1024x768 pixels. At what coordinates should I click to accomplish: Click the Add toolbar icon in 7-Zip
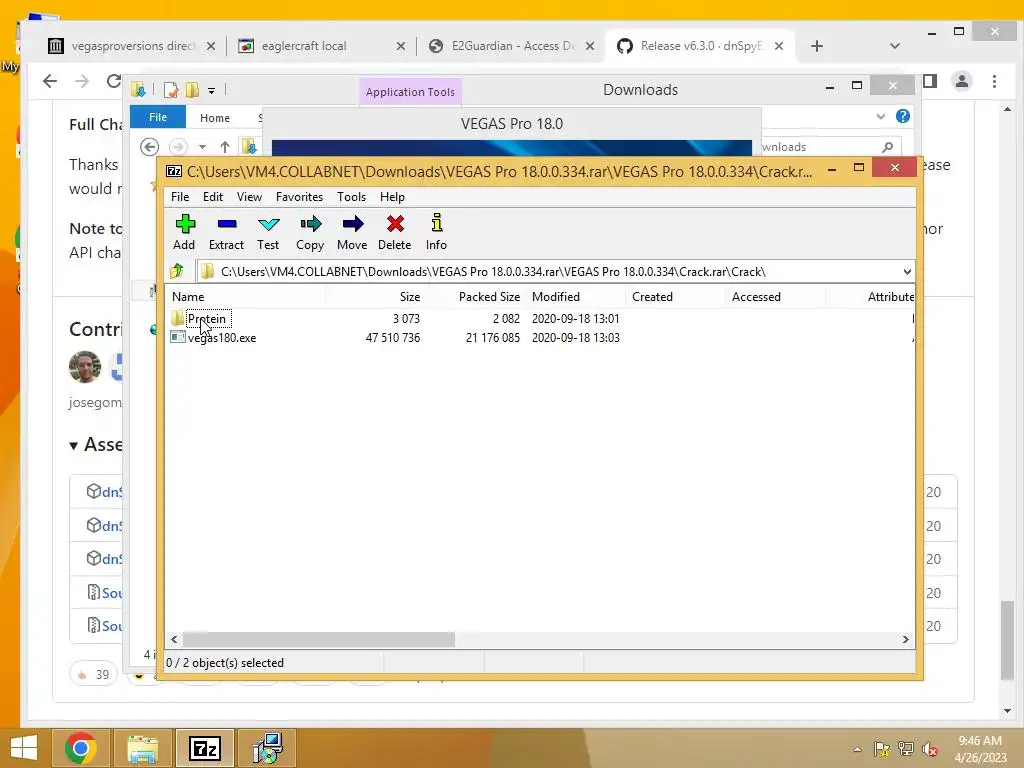(184, 232)
